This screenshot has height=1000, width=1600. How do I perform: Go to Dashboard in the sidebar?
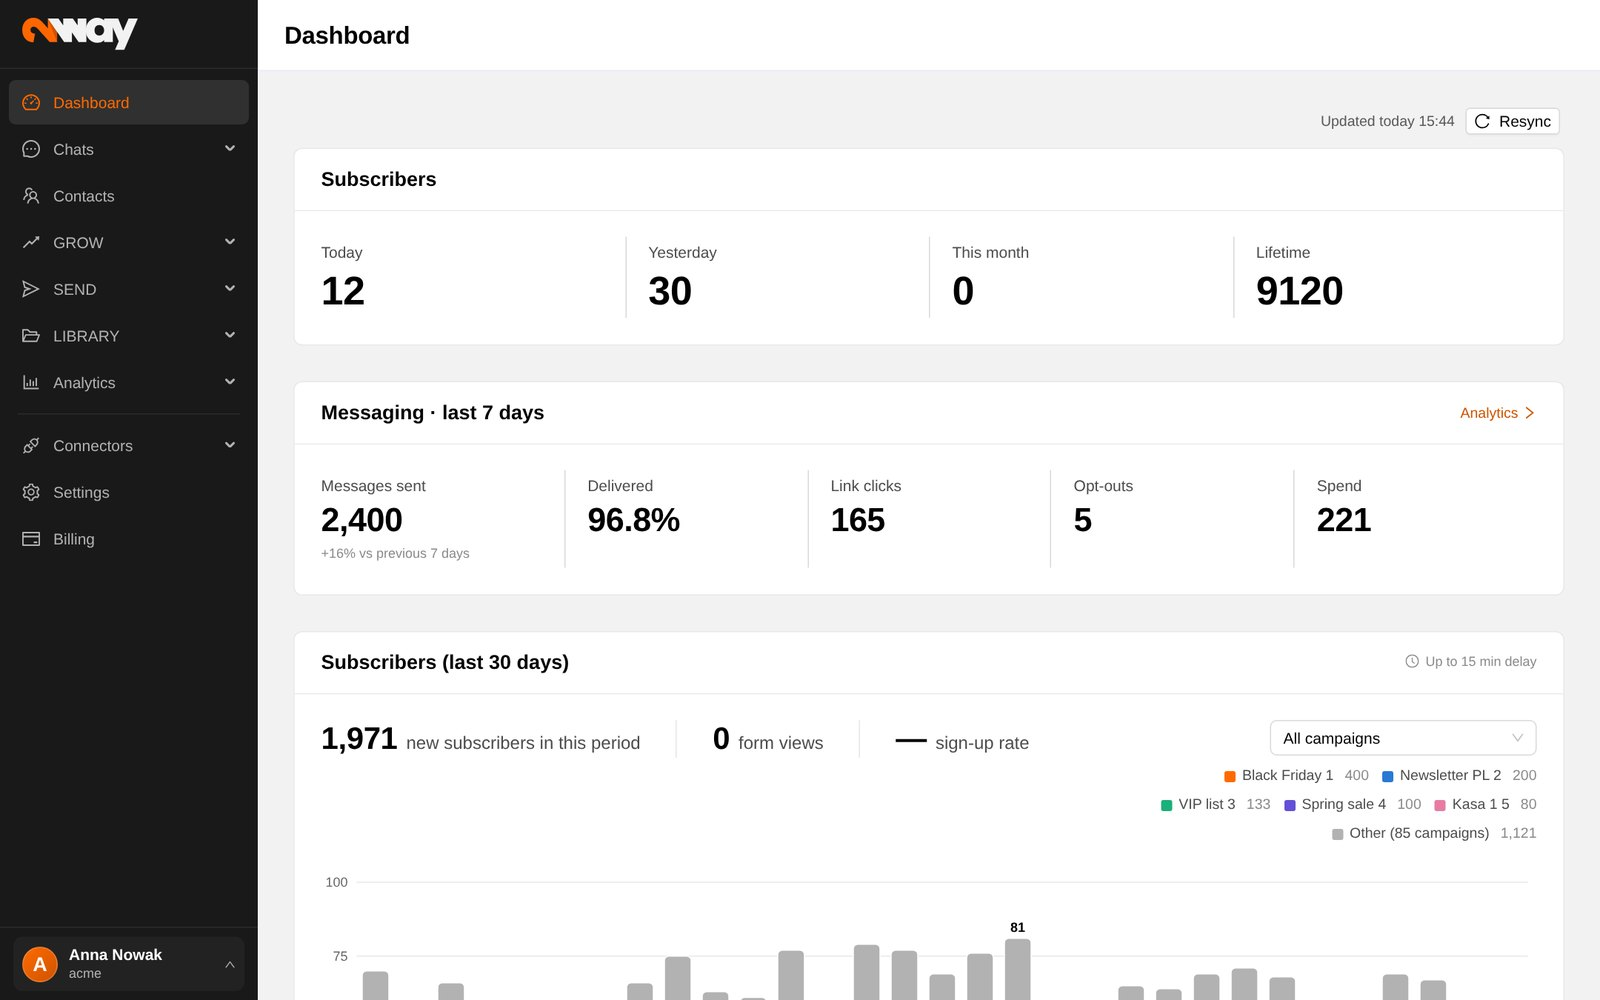click(x=129, y=102)
